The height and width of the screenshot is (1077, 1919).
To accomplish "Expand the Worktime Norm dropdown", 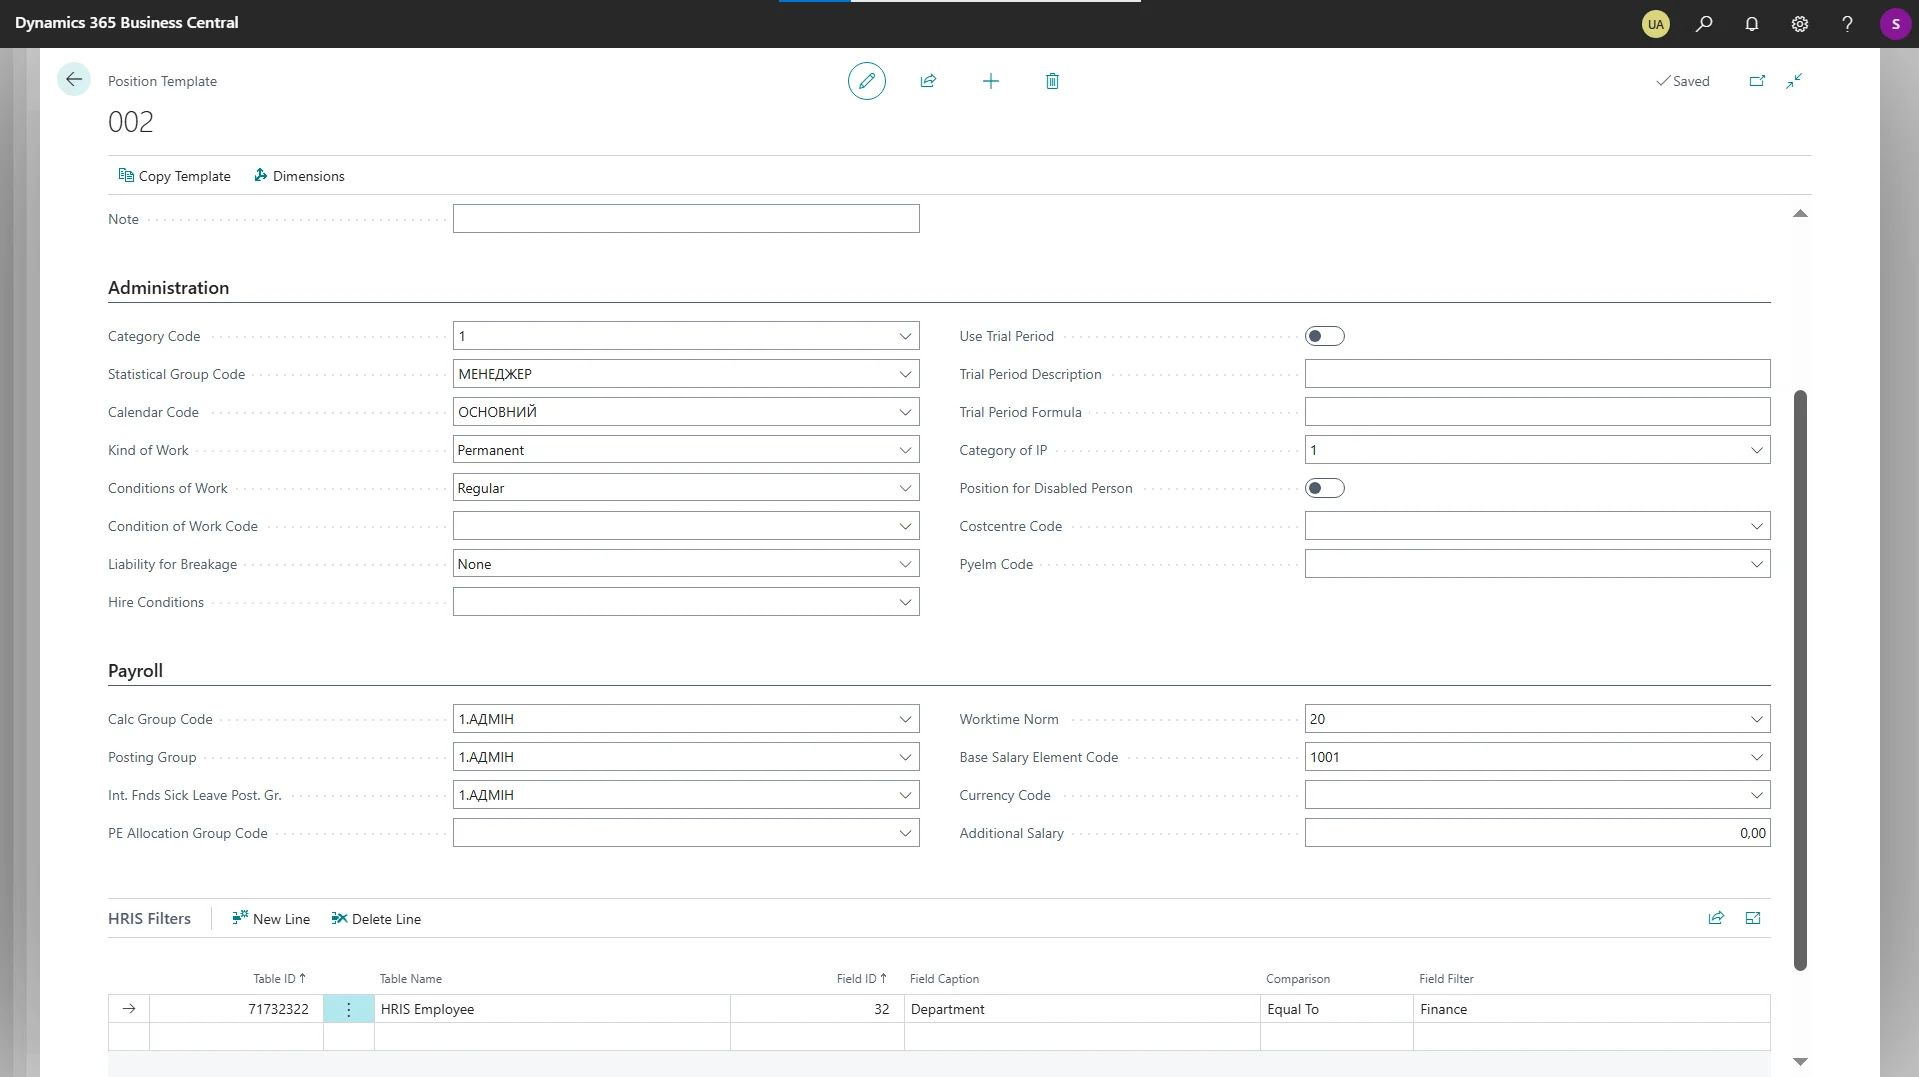I will [x=1756, y=719].
